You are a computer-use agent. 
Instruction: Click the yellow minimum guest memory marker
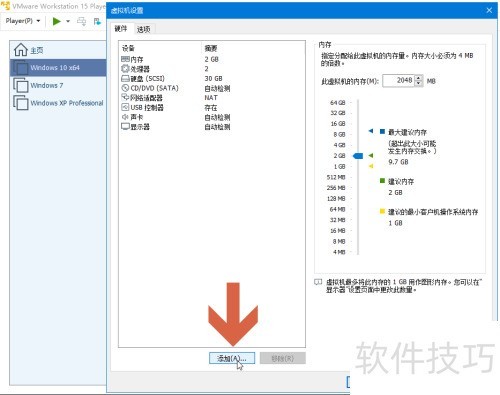pyautogui.click(x=371, y=166)
